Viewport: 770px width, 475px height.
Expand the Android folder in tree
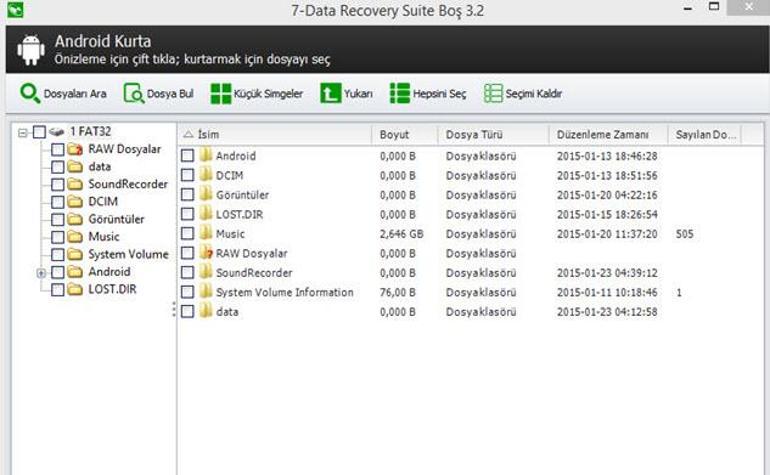coord(41,272)
